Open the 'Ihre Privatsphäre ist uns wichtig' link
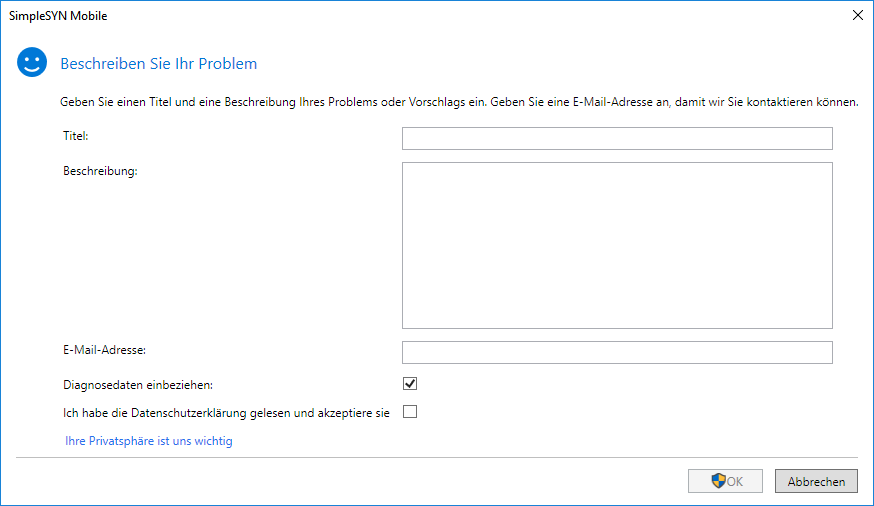 point(148,440)
